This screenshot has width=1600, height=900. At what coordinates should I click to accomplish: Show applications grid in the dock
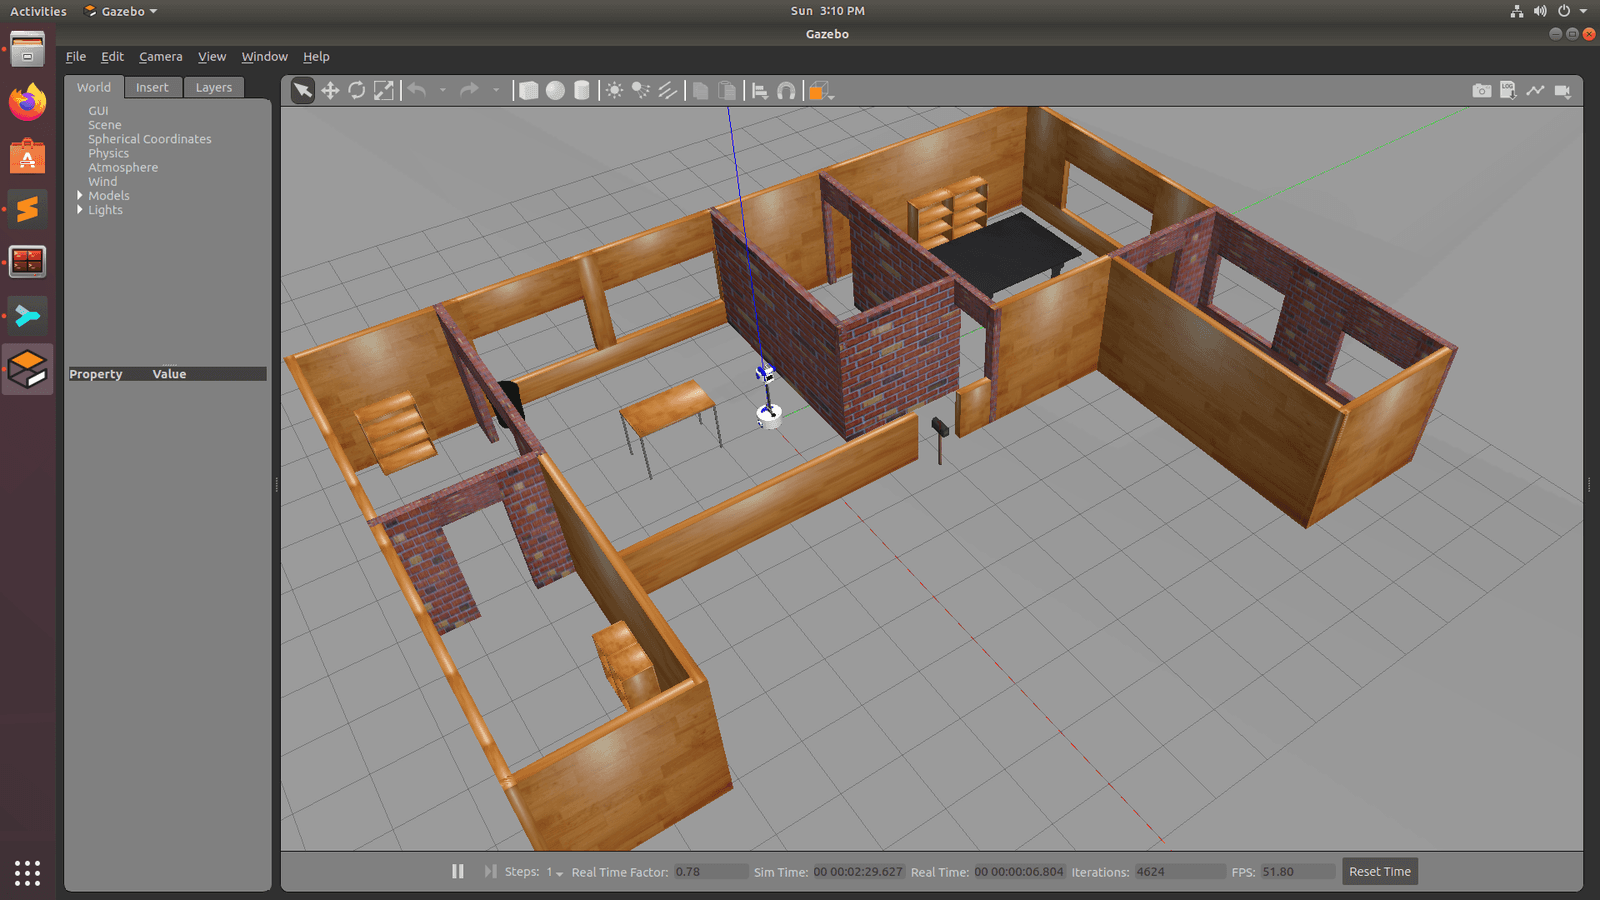[x=27, y=873]
